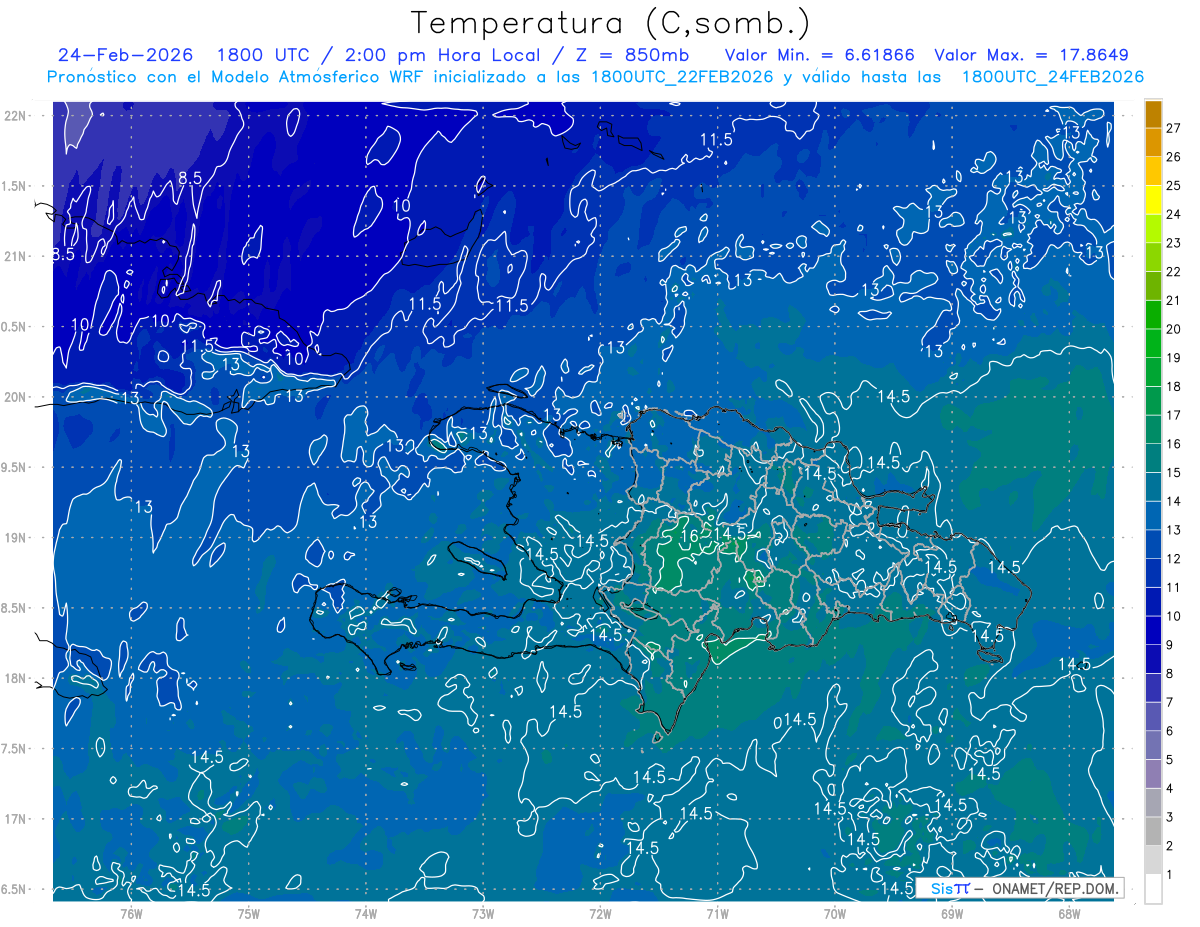
Task: Click the '1800UTC_22FEB2026' initialization time
Action: pos(682,77)
